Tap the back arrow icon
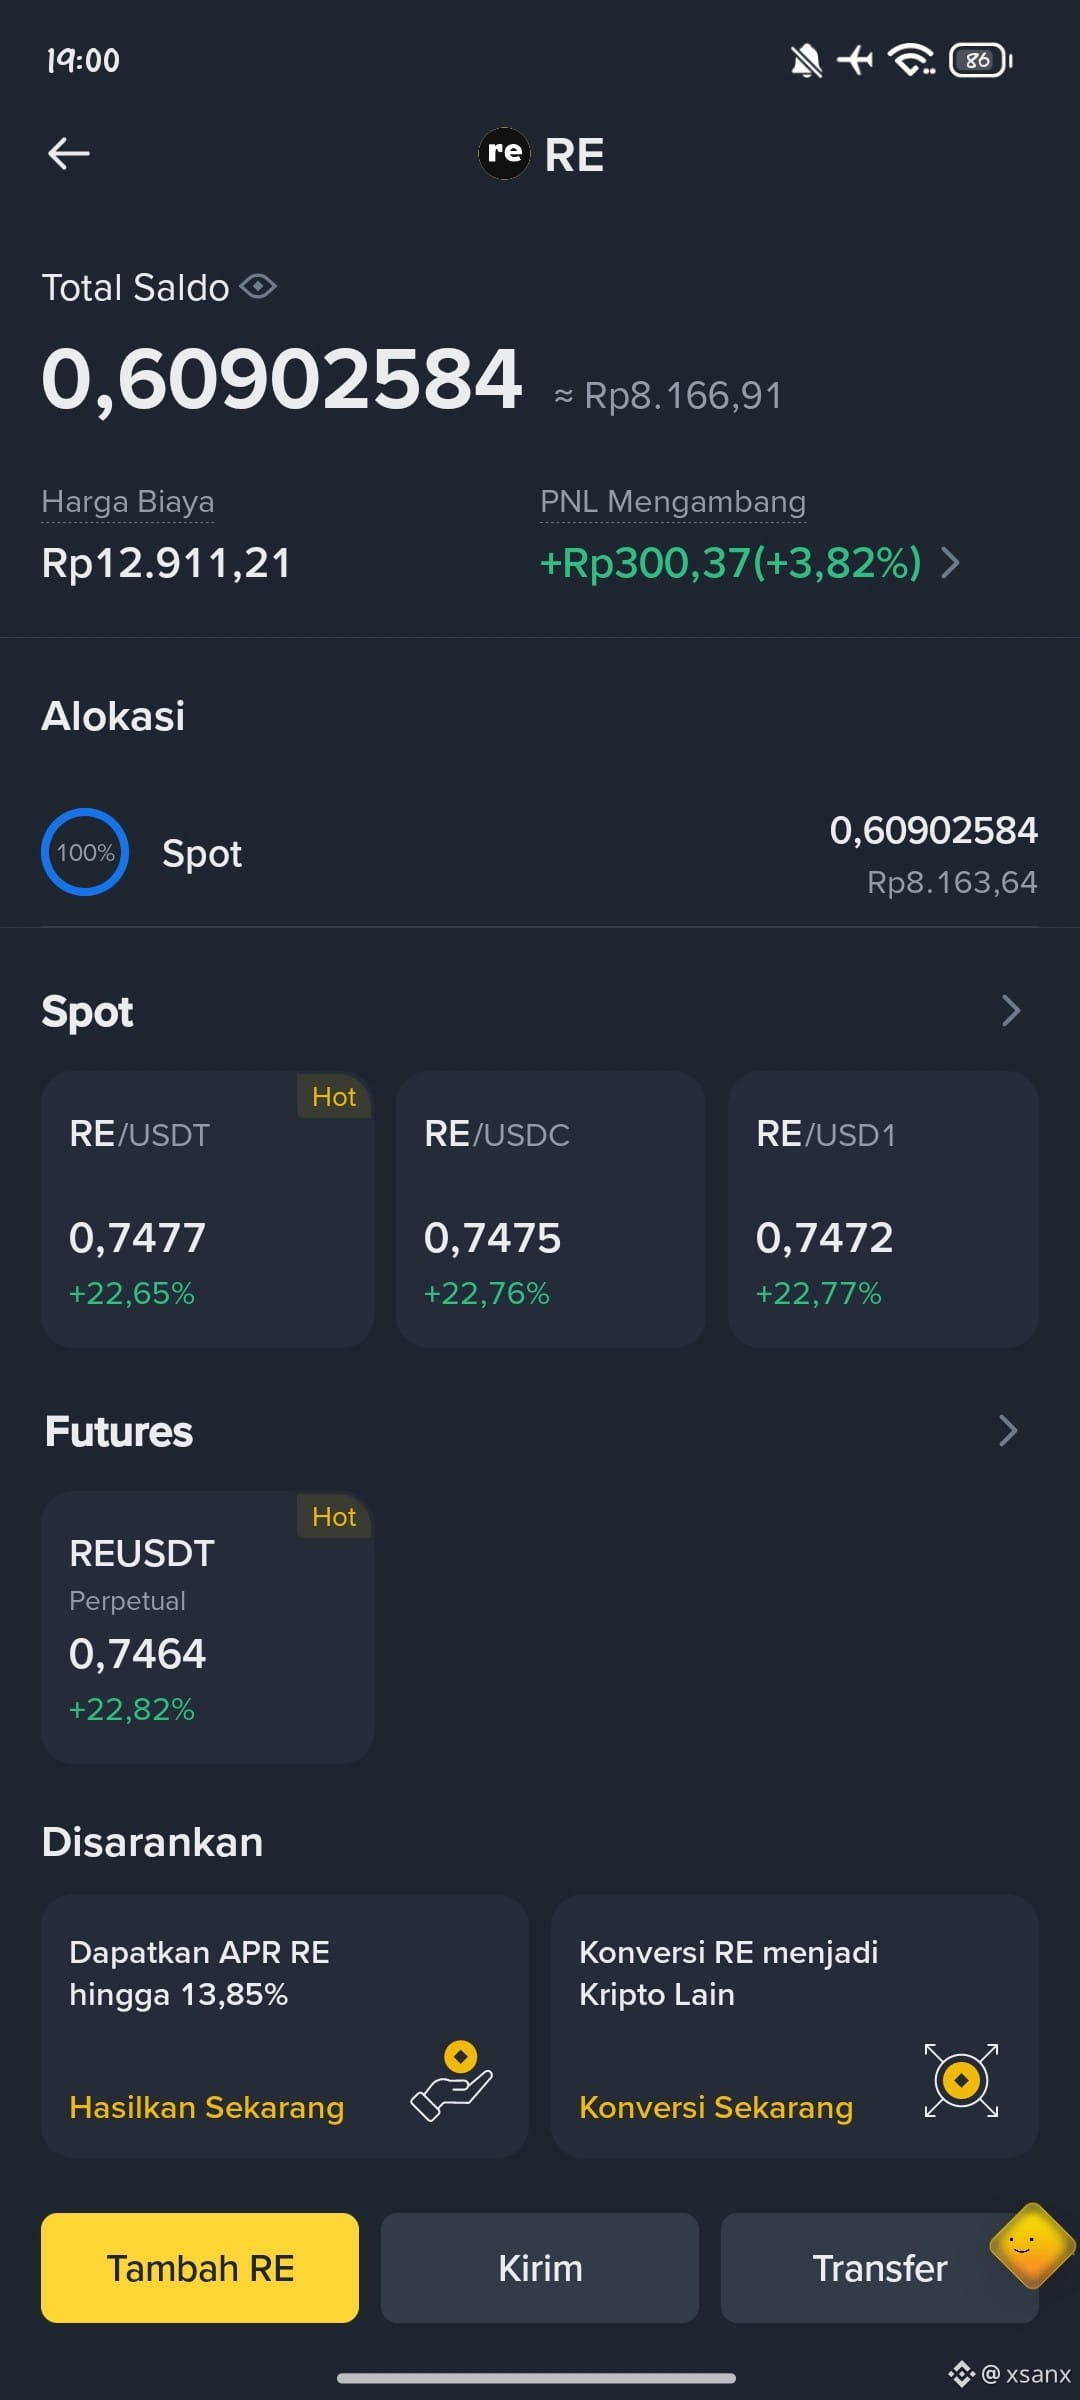 tap(69, 153)
